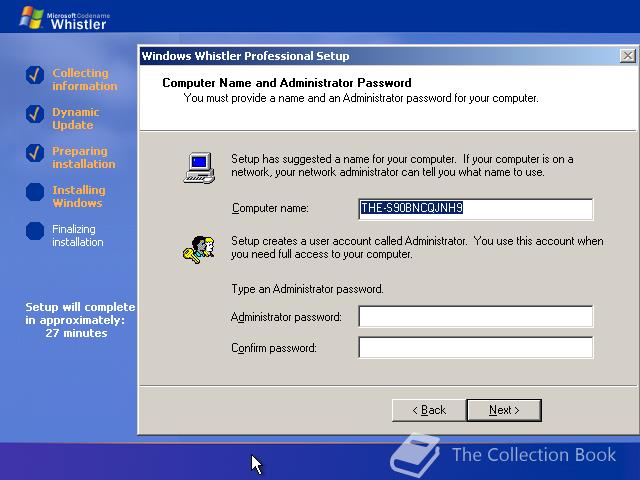
Task: Close the Whistler Professional Setup dialog
Action: click(x=627, y=56)
